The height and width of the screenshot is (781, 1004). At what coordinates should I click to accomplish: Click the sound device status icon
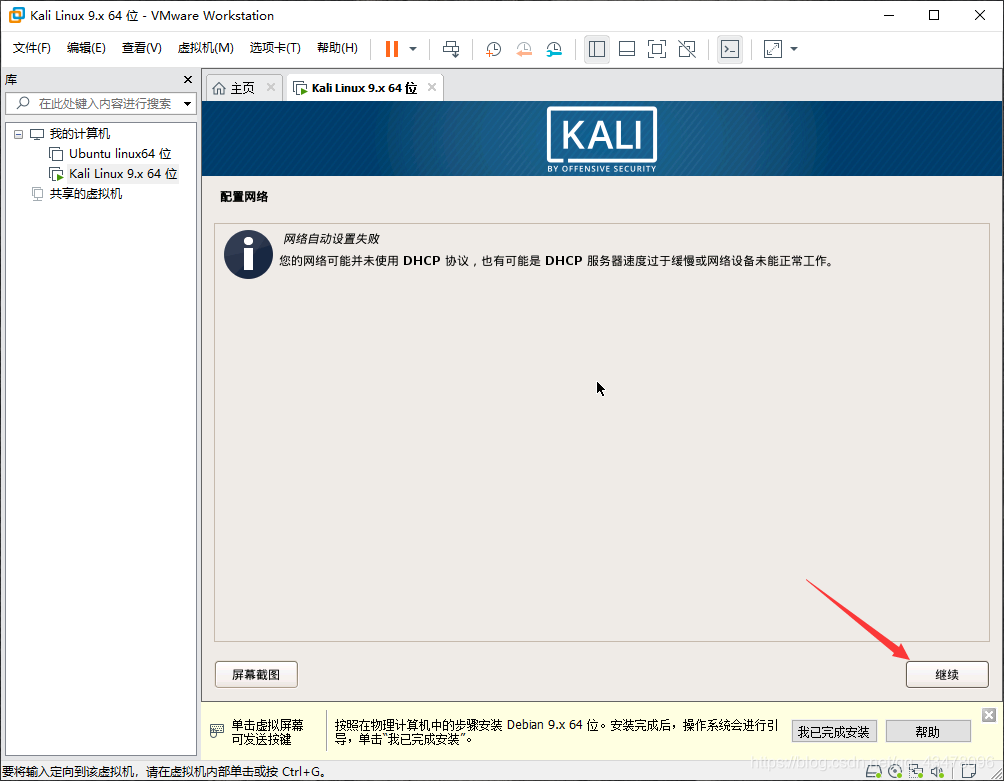coord(937,771)
